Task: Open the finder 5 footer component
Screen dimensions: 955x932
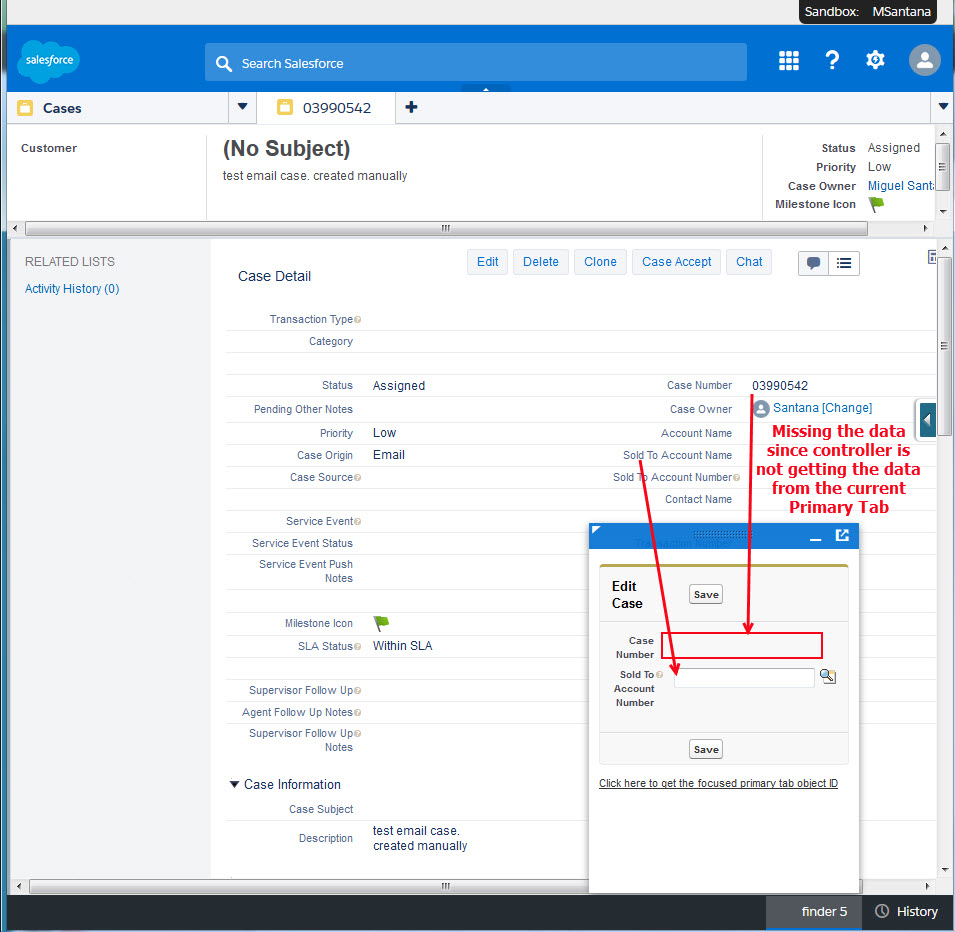Action: [813, 911]
